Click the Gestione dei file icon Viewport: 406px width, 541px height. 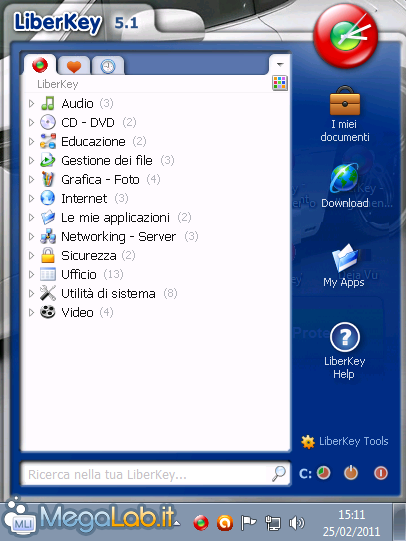pyautogui.click(x=48, y=160)
